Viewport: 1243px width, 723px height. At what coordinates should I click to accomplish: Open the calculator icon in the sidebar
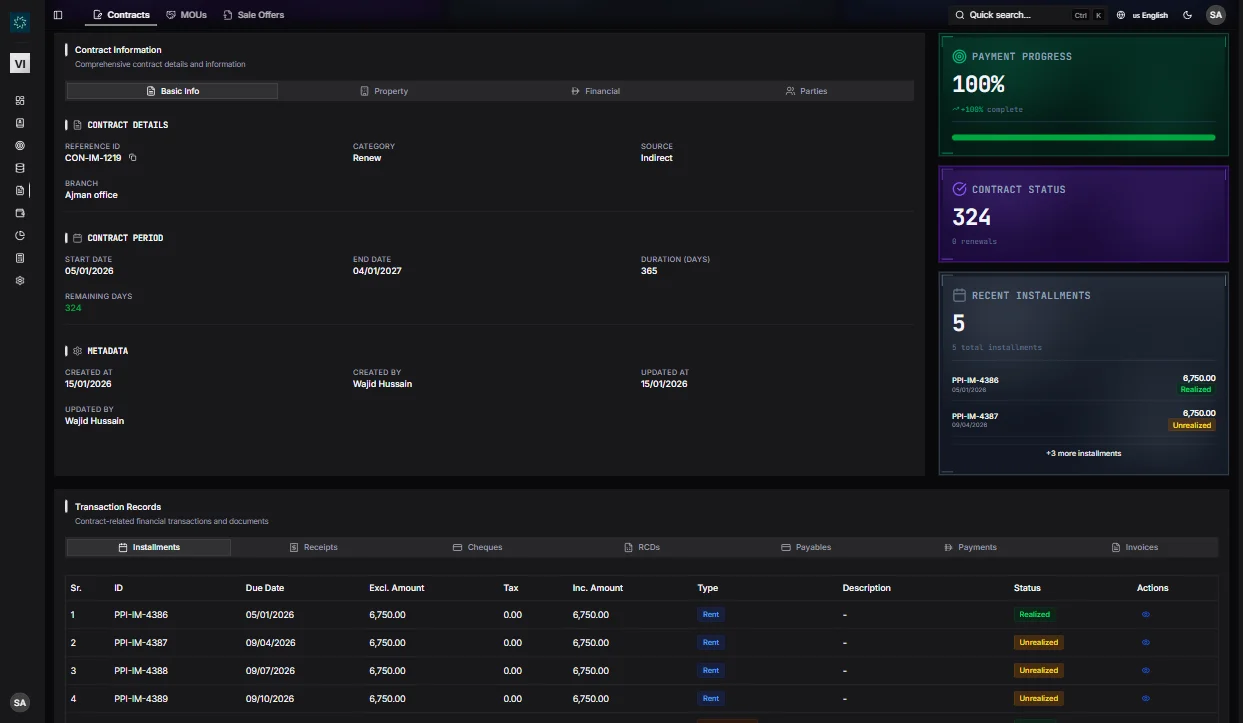tap(20, 258)
